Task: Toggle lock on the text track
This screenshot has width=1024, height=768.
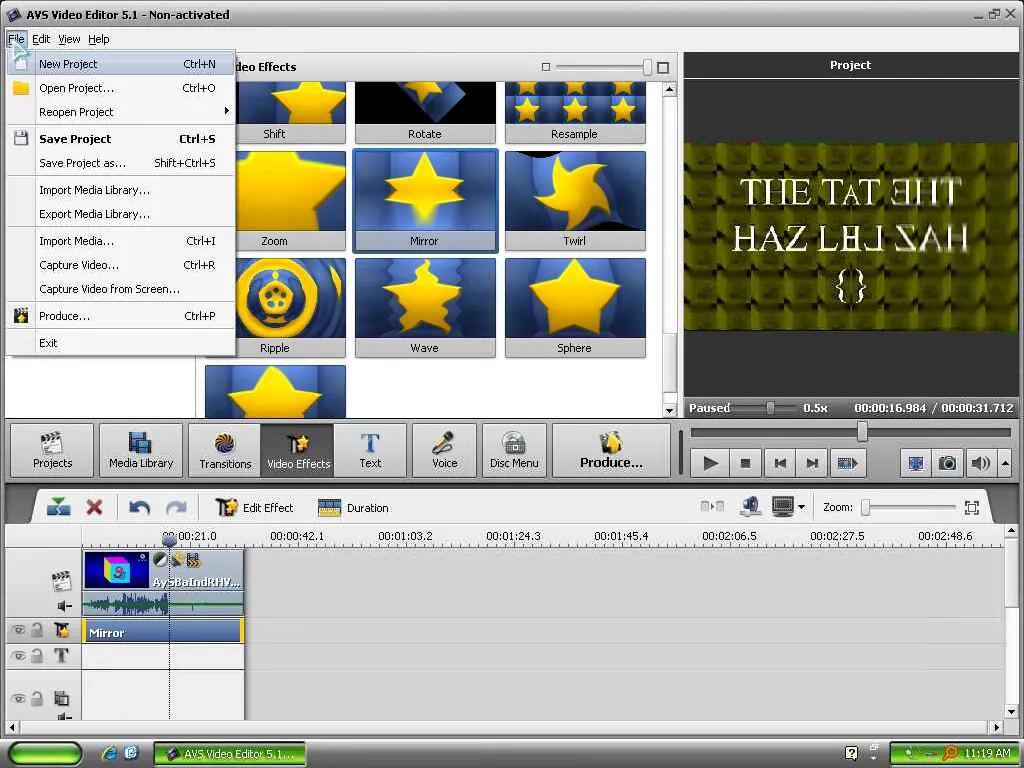Action: coord(37,656)
